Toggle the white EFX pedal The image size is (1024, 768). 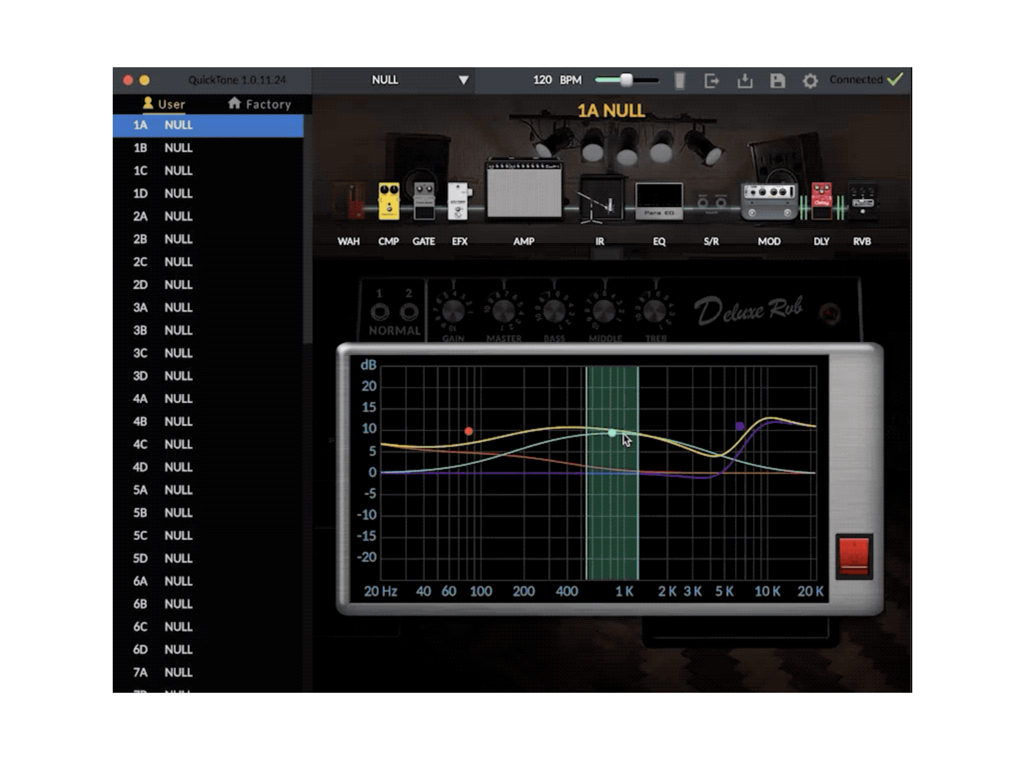(459, 200)
